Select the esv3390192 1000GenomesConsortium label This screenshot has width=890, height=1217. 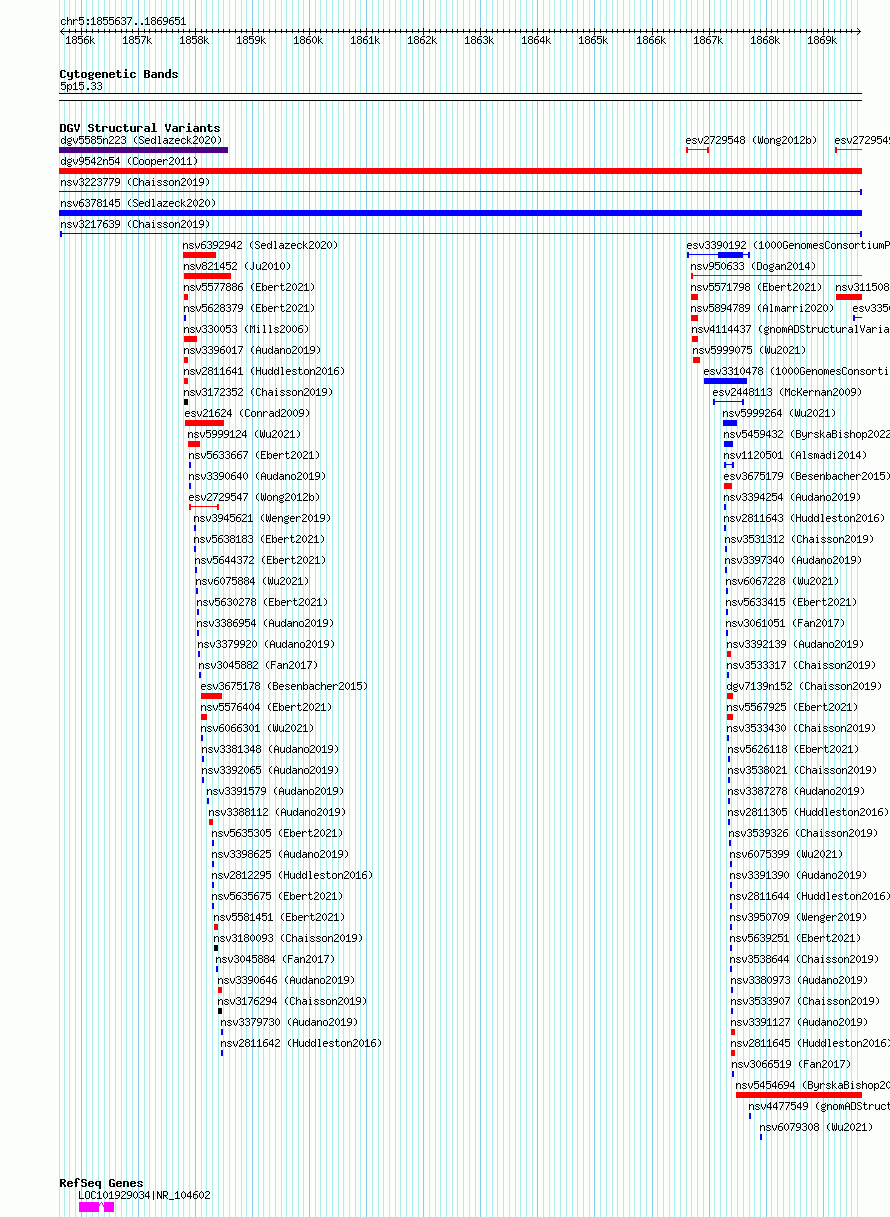pos(787,245)
